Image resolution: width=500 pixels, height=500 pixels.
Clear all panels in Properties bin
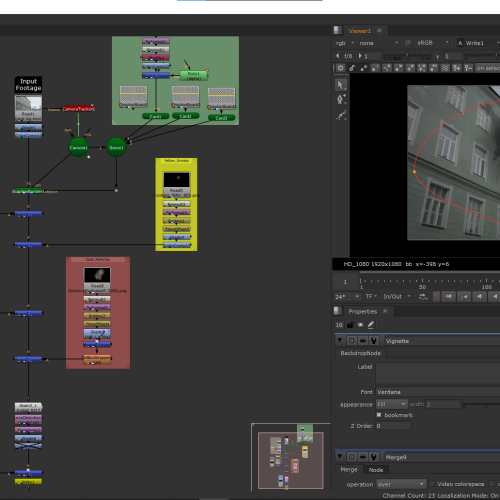[x=360, y=325]
